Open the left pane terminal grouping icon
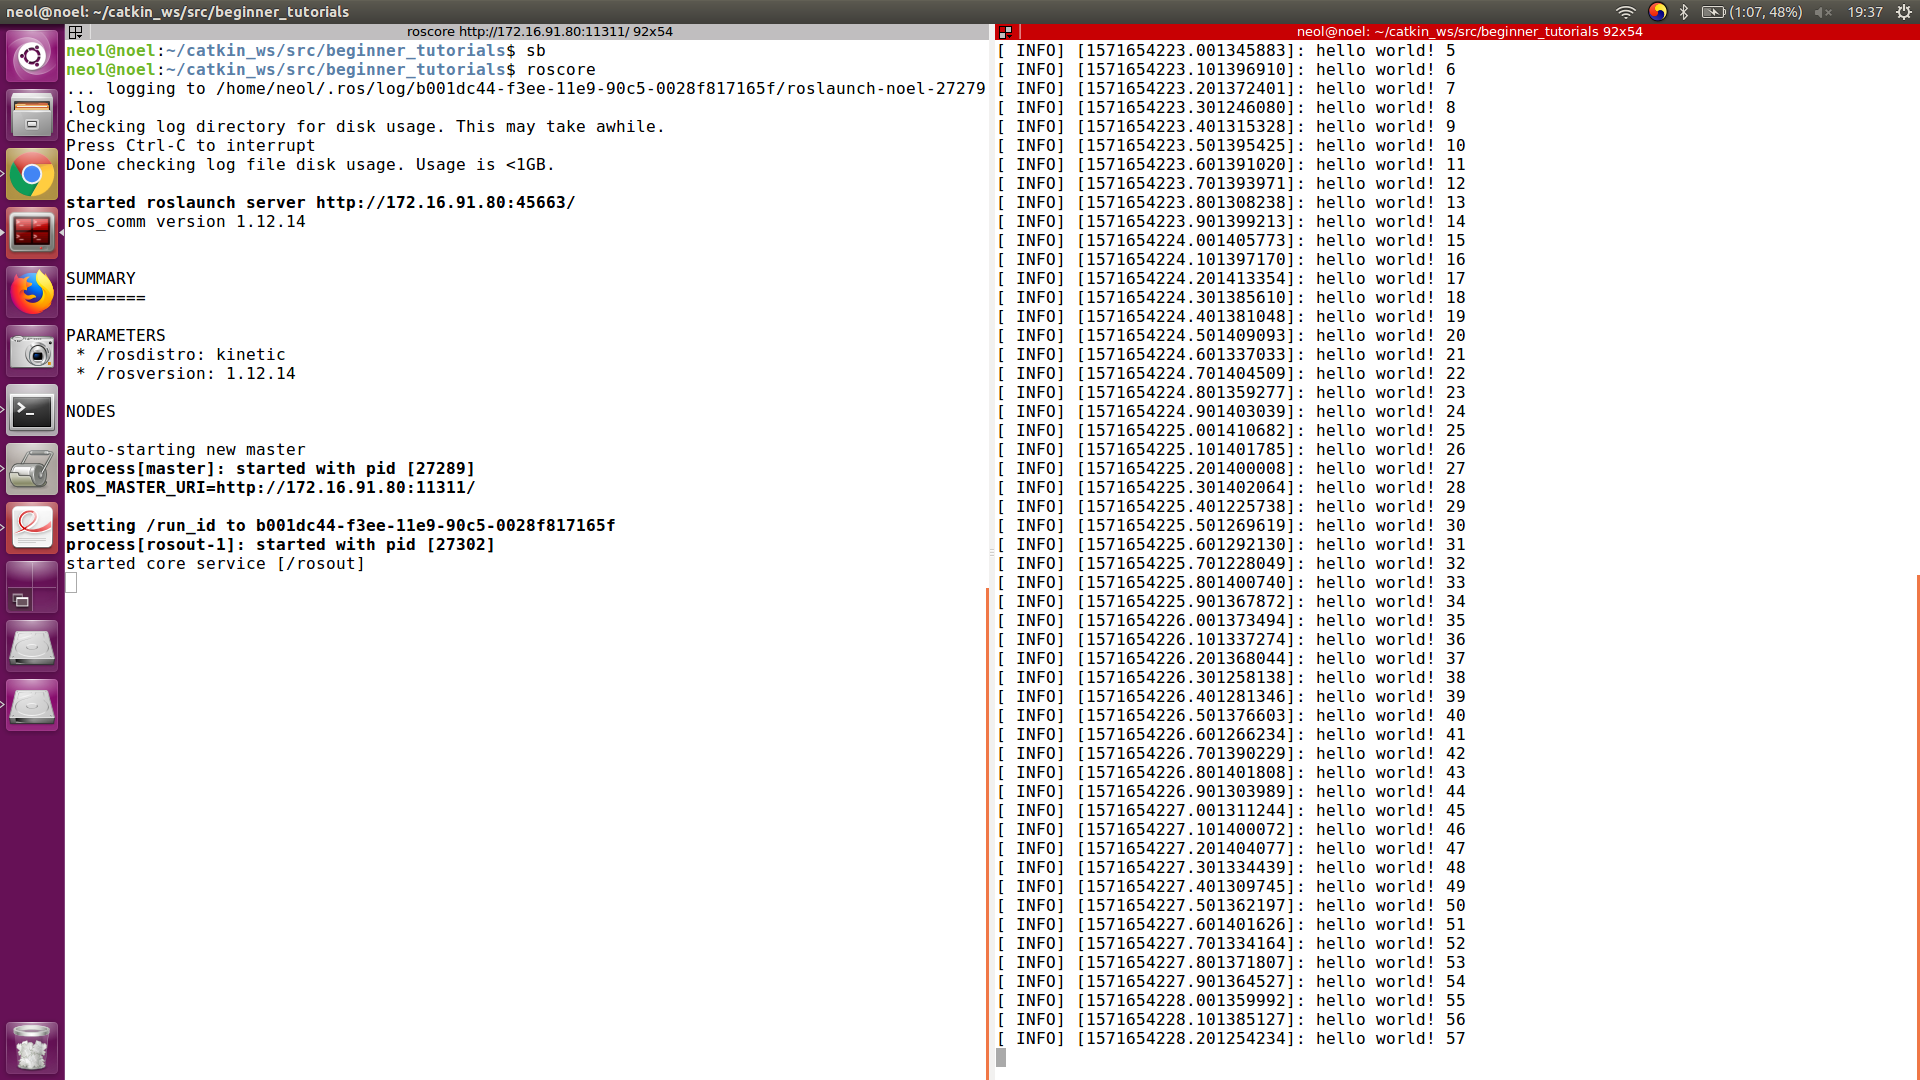Screen dimensions: 1920x1080 point(75,32)
